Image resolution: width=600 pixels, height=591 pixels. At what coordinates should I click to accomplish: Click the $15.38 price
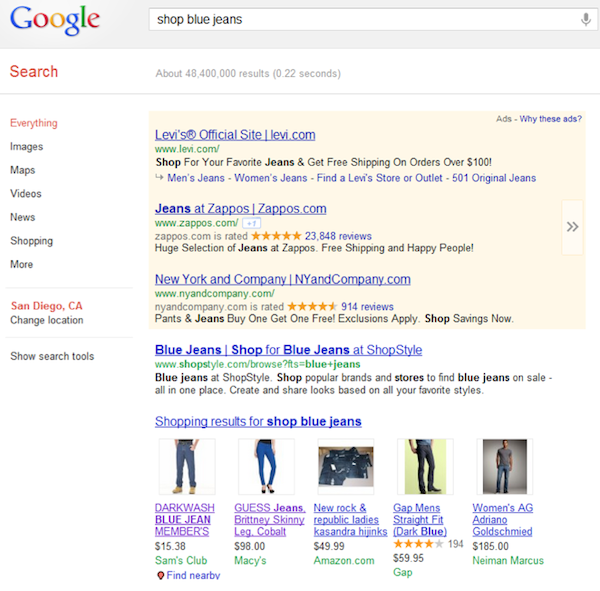point(170,546)
